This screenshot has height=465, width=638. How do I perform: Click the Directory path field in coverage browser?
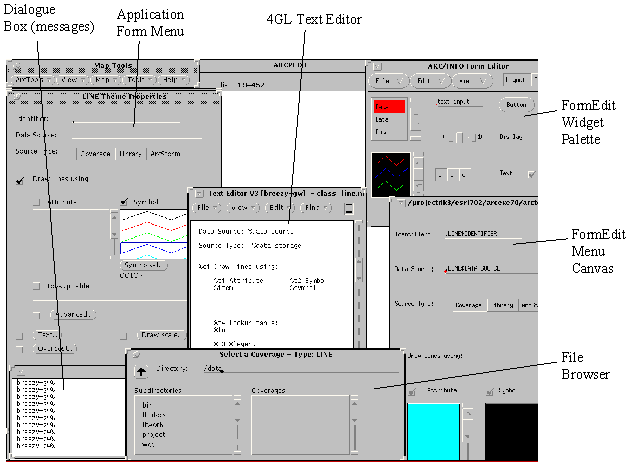[301, 368]
